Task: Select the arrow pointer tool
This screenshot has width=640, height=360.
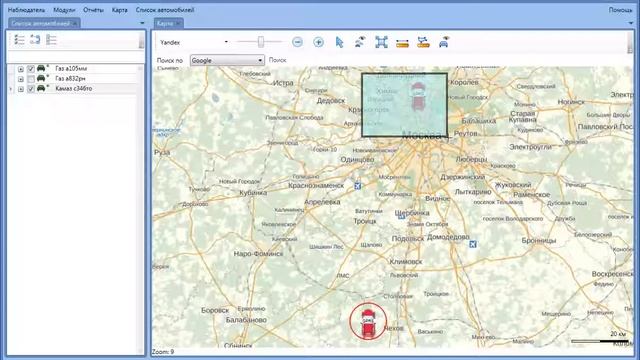Action: pyautogui.click(x=339, y=42)
